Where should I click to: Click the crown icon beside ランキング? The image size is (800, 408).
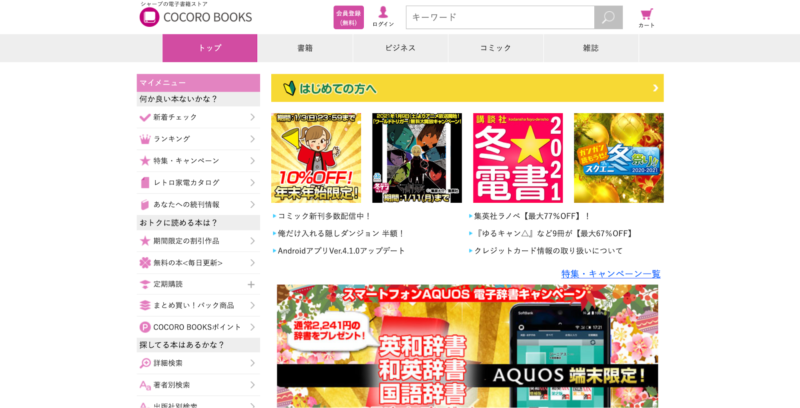[x=145, y=139]
